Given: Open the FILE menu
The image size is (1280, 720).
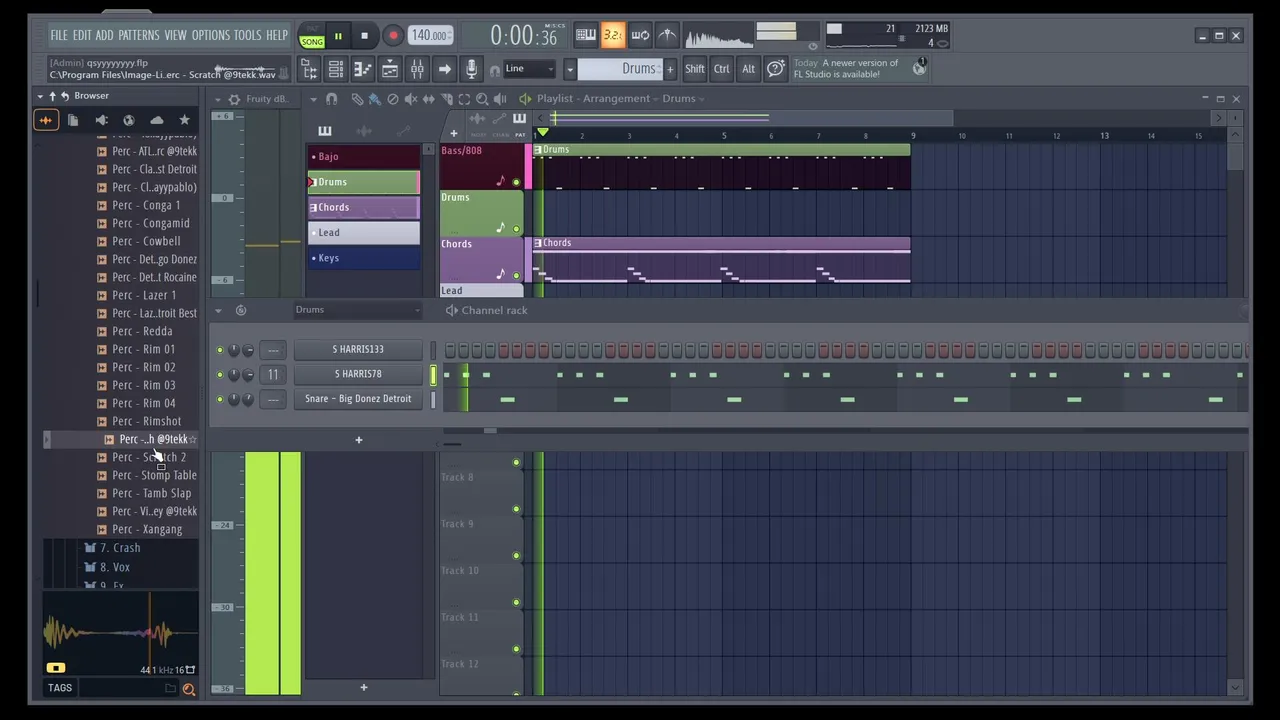Looking at the screenshot, I should point(59,35).
